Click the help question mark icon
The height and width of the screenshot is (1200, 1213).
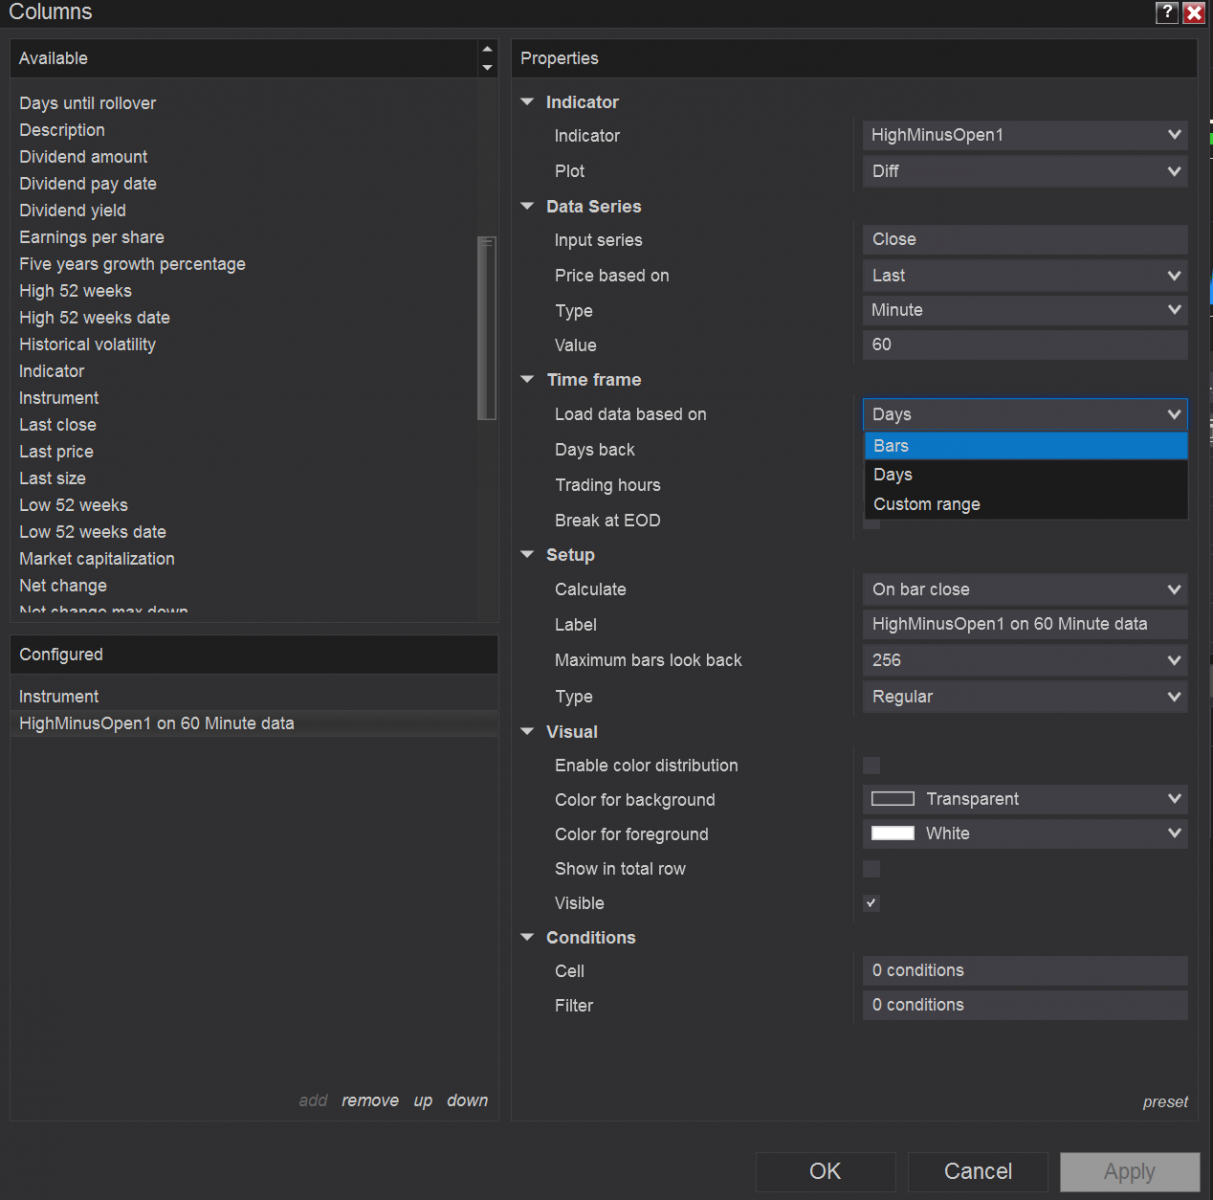tap(1166, 12)
